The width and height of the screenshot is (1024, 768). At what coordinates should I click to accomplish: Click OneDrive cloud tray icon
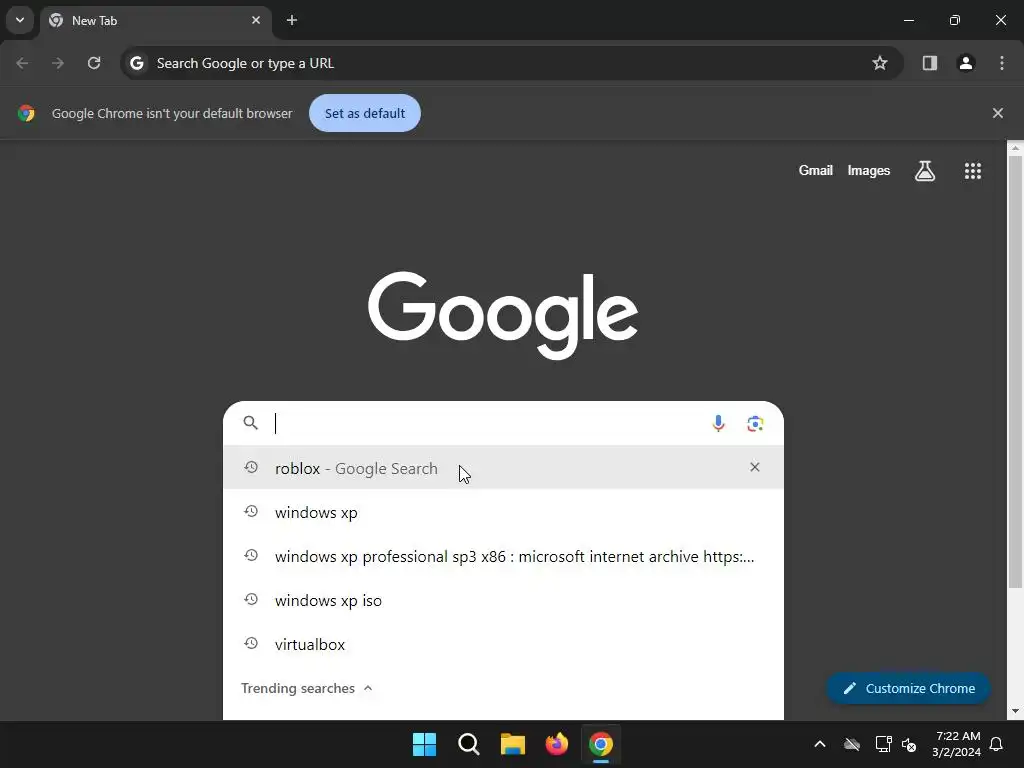[x=852, y=744]
